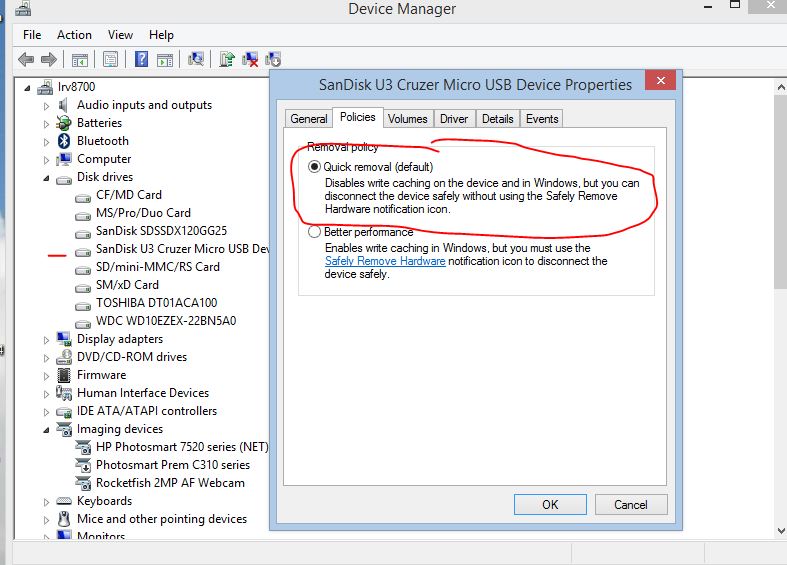Click the Uninstall device toolbar icon
787x565 pixels.
[x=250, y=59]
